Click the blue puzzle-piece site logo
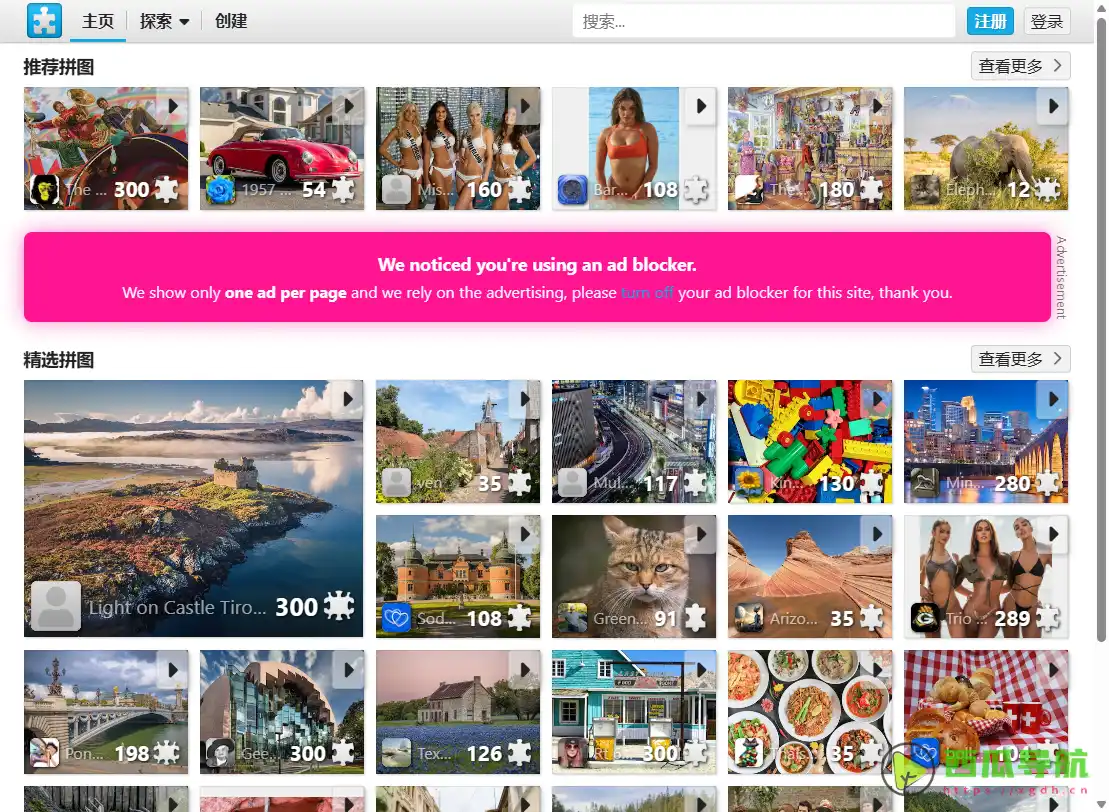Screen dimensions: 1109x812 pos(45,21)
